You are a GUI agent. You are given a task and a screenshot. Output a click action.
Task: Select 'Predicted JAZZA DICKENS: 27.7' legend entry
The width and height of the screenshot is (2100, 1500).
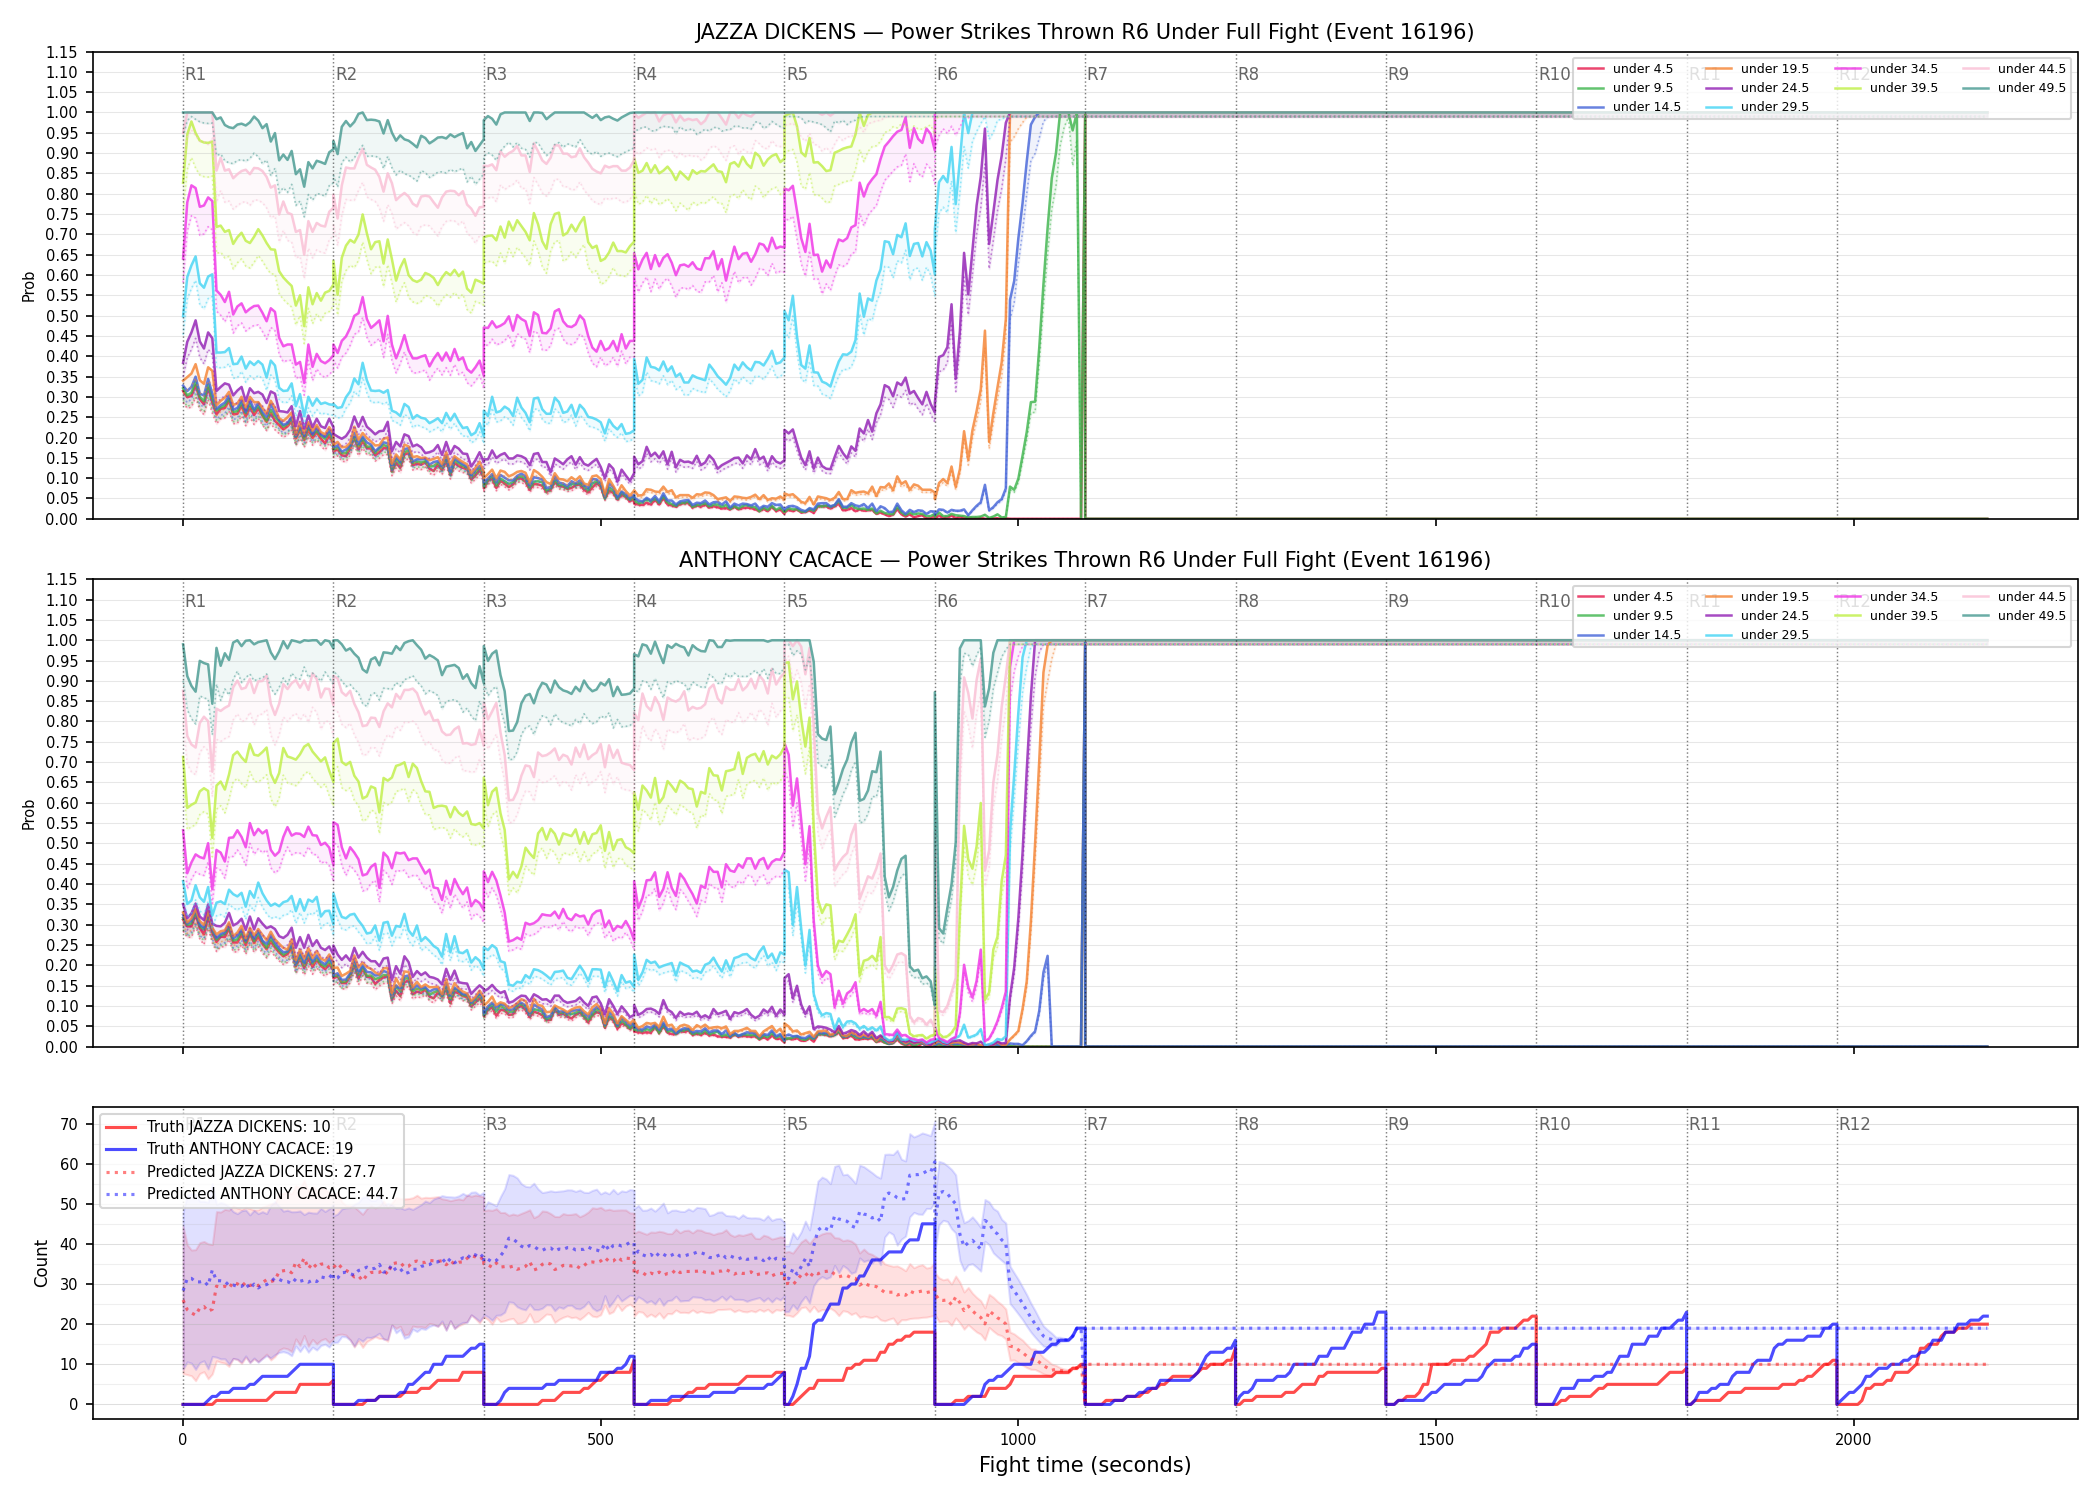click(240, 1171)
